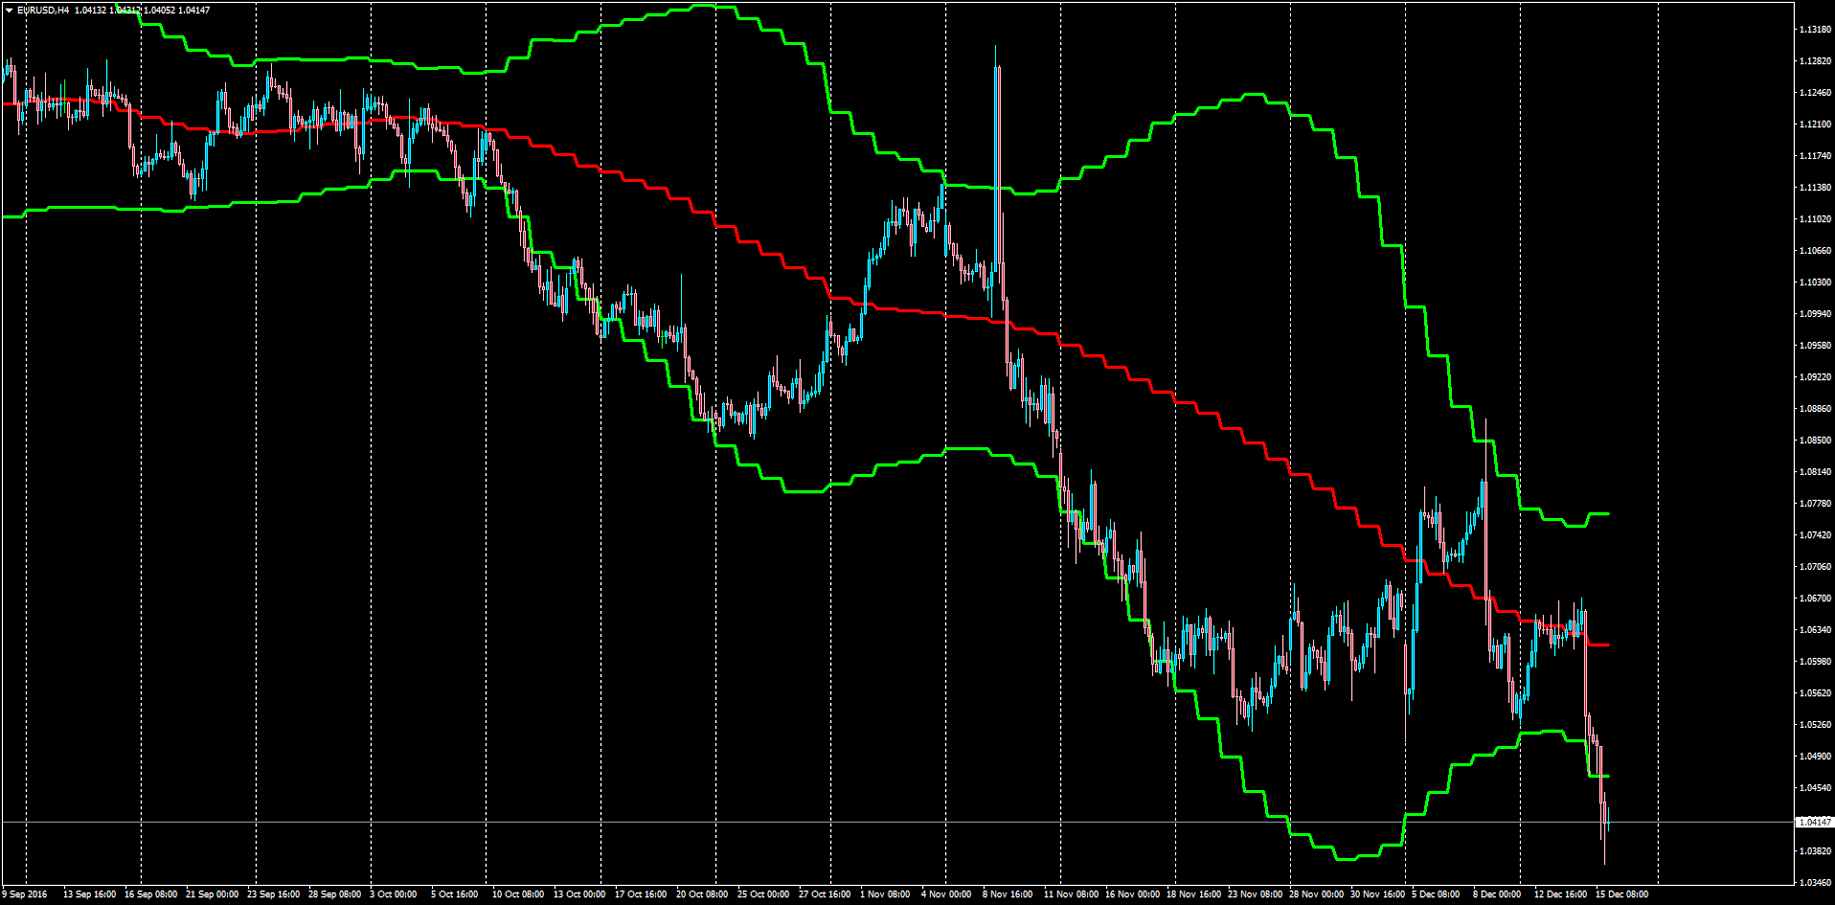Screen dimensions: 1835x905
Task: Click the 1.12820 price axis label
Action: (x=1815, y=61)
